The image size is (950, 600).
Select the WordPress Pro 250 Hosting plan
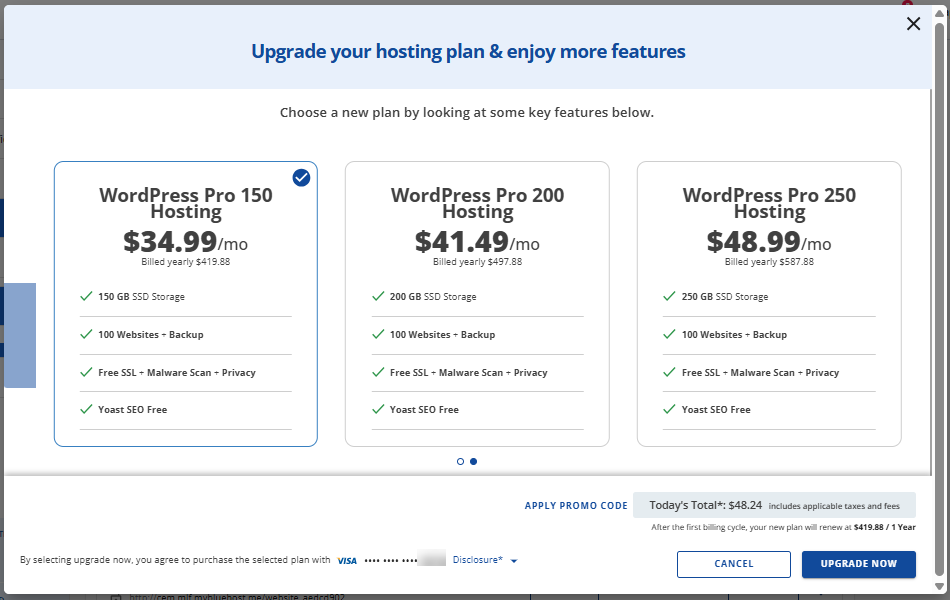click(x=769, y=243)
